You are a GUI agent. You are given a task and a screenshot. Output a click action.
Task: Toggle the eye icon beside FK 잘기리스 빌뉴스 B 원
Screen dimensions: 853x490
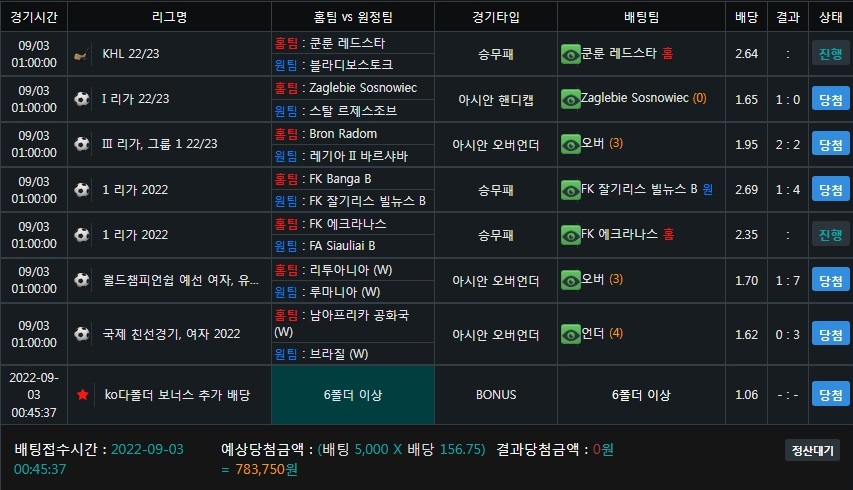pos(571,190)
